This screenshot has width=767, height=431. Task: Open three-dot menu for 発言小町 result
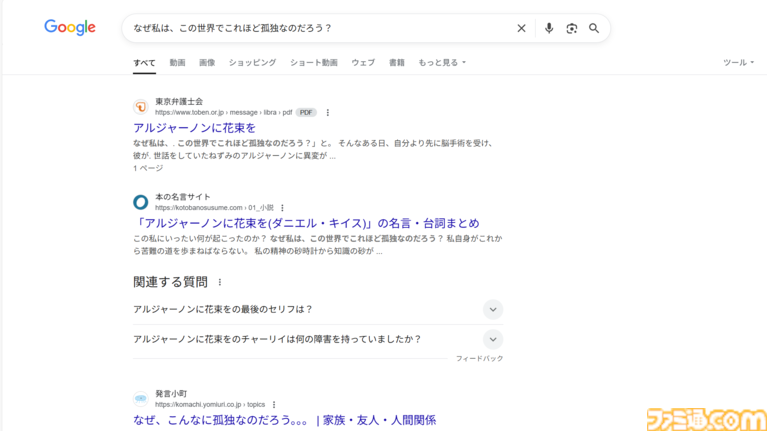[x=274, y=405]
